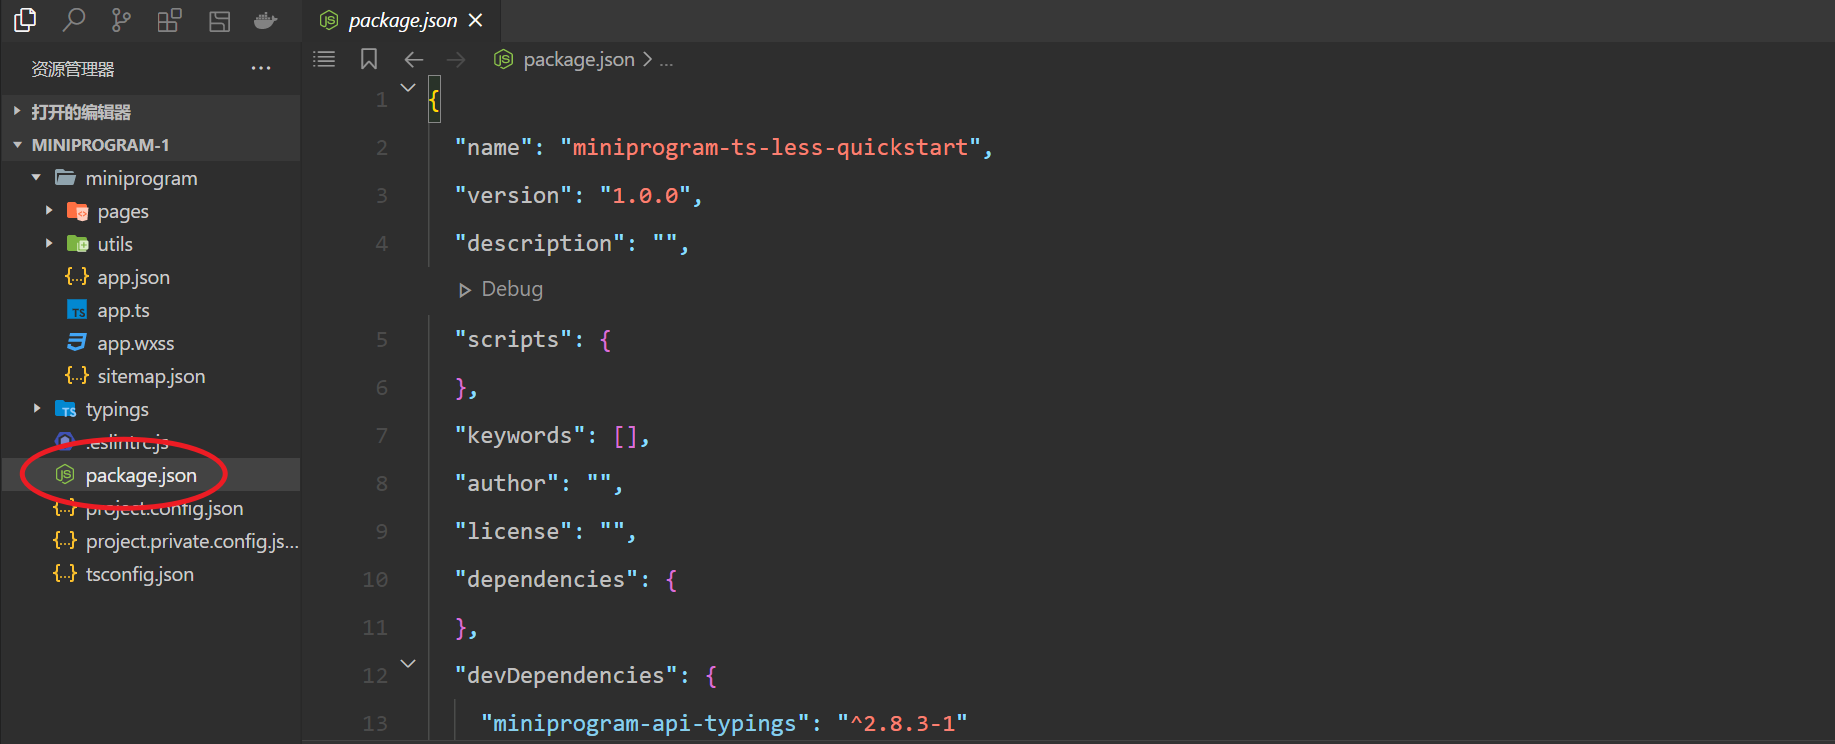The image size is (1835, 744).
Task: Click the "miniprogram-ts-less-quickstart" value
Action: [x=770, y=147]
